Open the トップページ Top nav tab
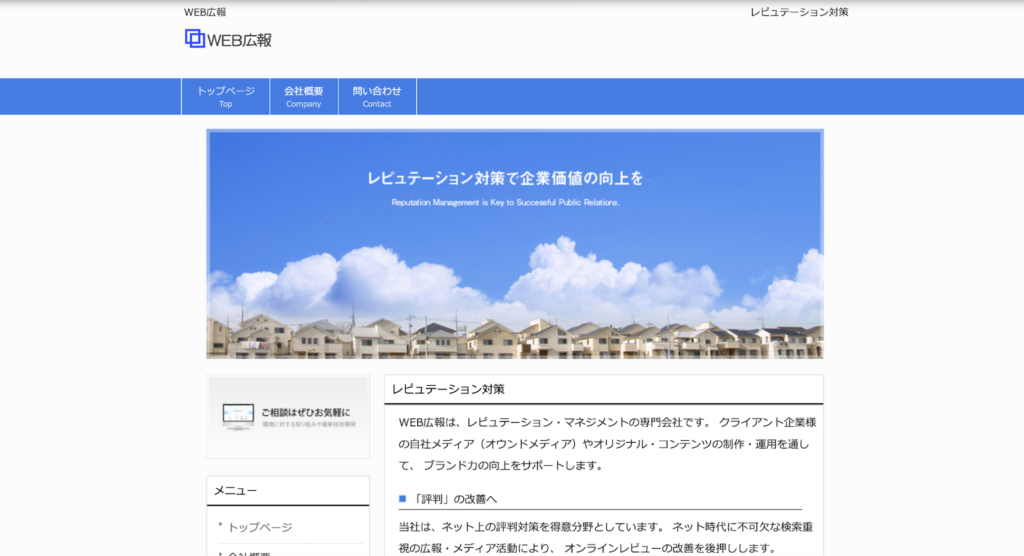The image size is (1024, 556). click(225, 97)
